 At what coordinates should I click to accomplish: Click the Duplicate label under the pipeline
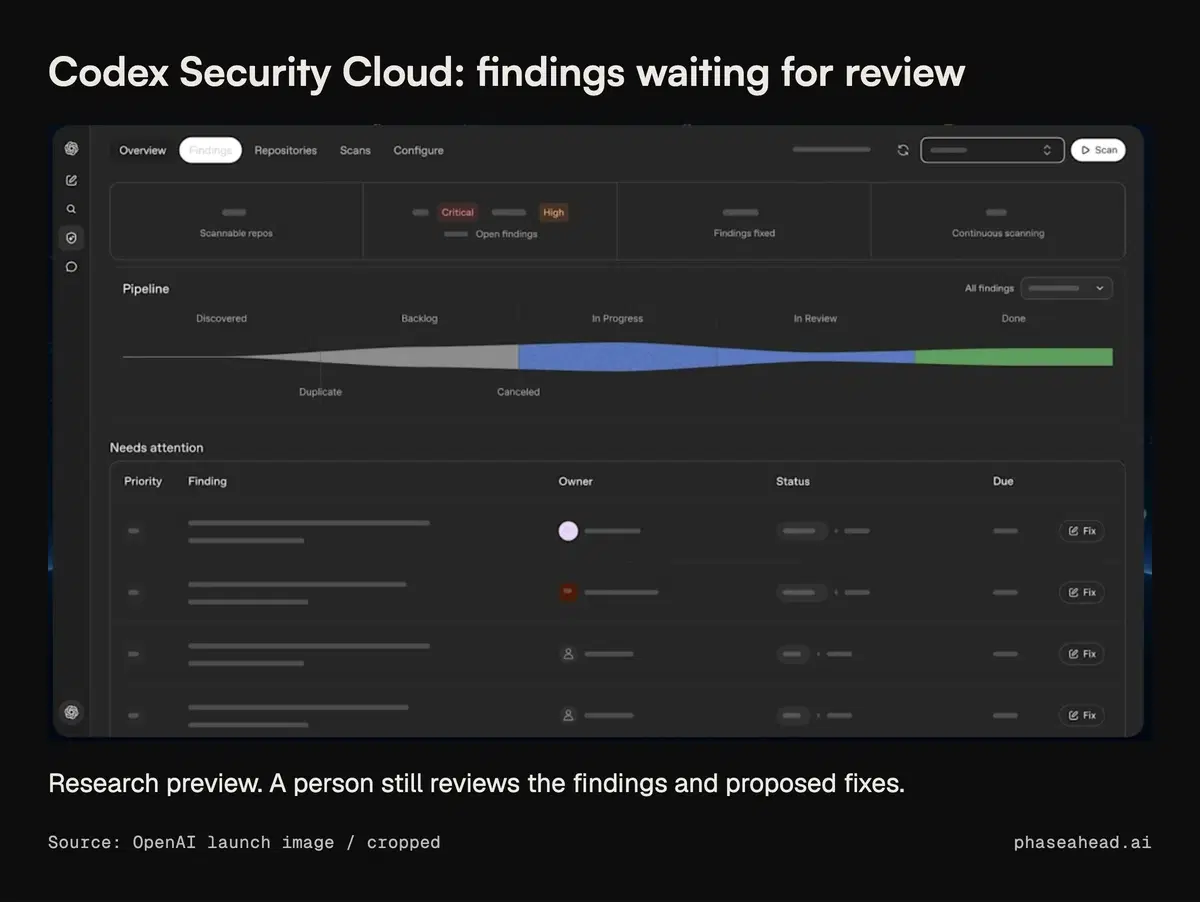(320, 392)
